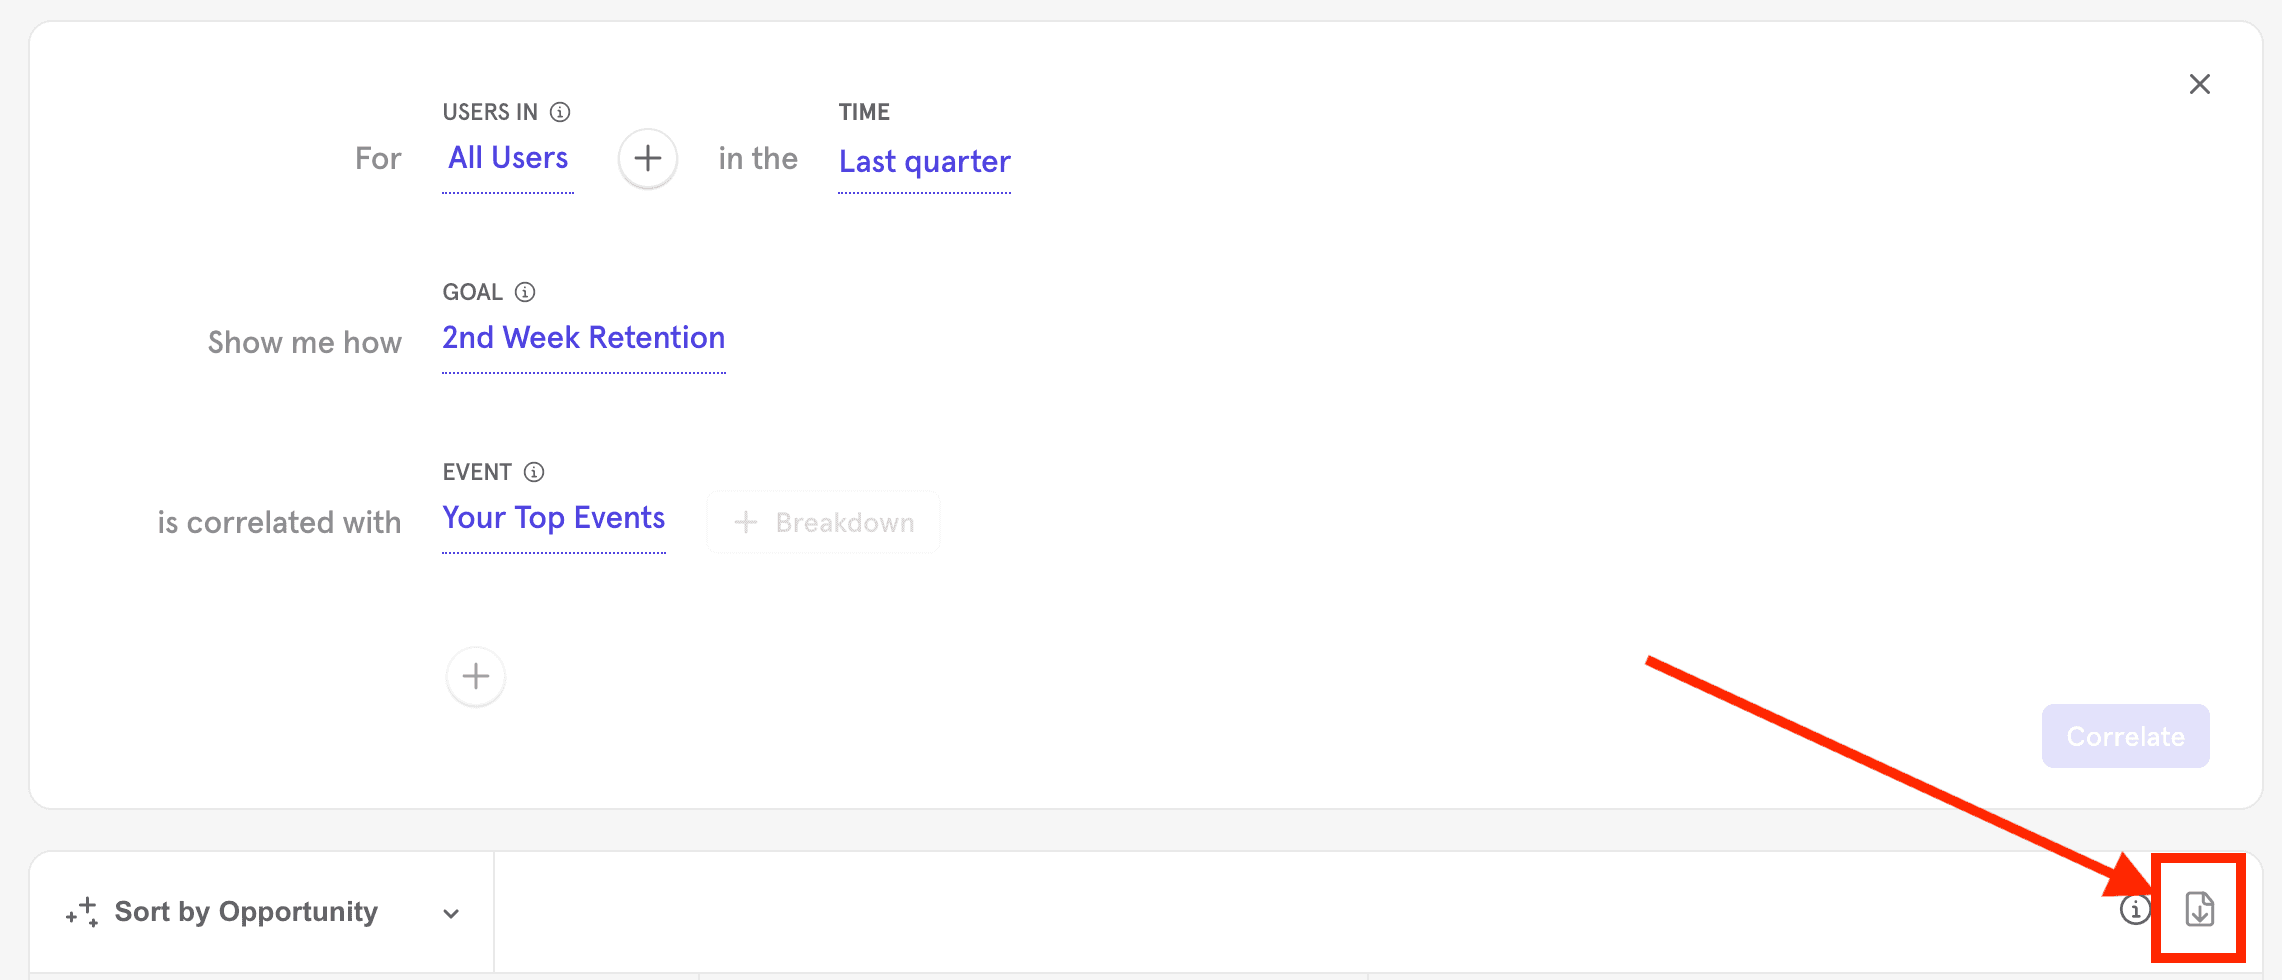Open the Sort by Opportunity menu
Image resolution: width=2282 pixels, height=980 pixels.
[x=246, y=912]
